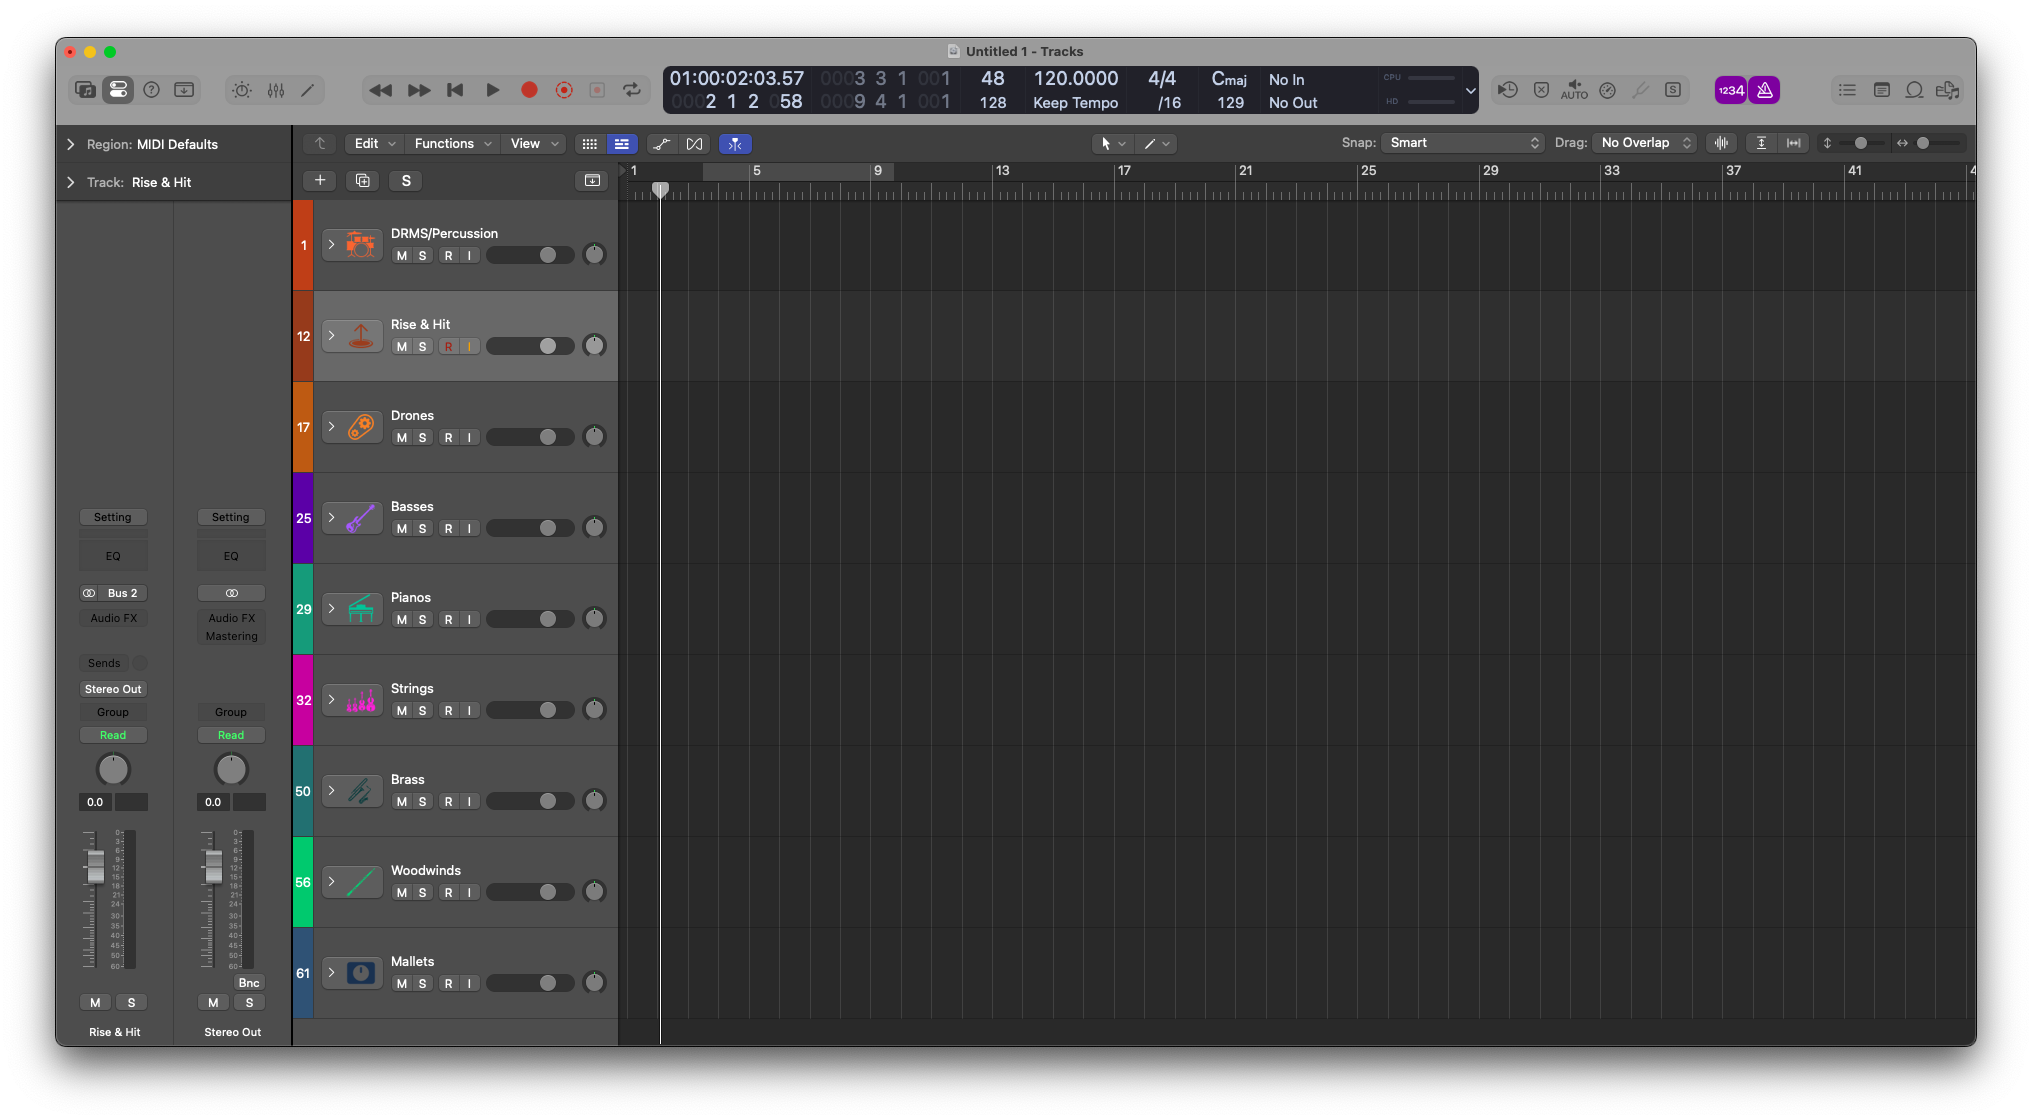Show automation in tracks area
The height and width of the screenshot is (1120, 2032).
tap(661, 144)
